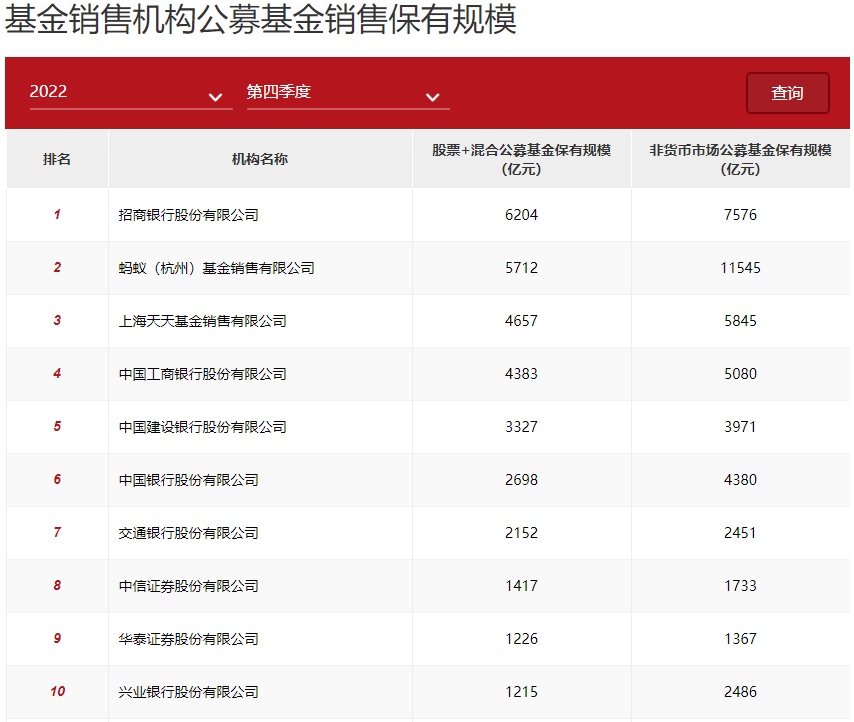854x722 pixels.
Task: Open the 2022 year dropdown
Action: point(131,93)
